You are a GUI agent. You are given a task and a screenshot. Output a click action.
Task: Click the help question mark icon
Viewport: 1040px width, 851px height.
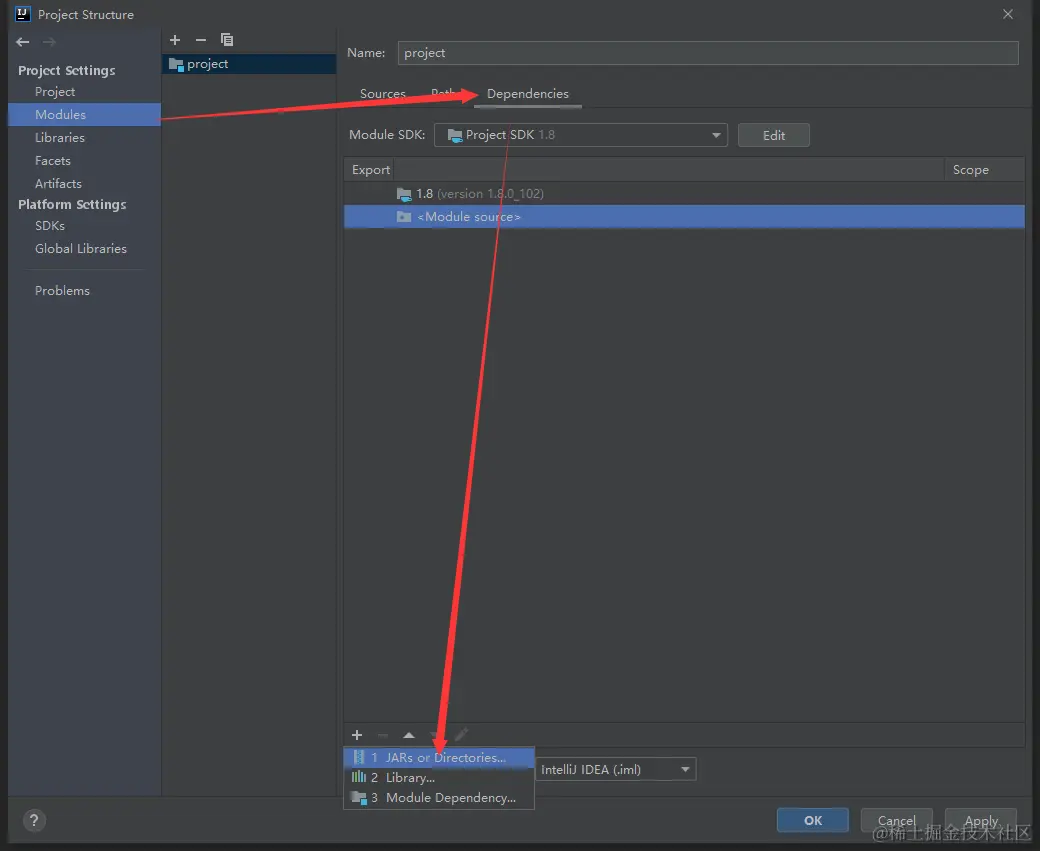[x=34, y=820]
